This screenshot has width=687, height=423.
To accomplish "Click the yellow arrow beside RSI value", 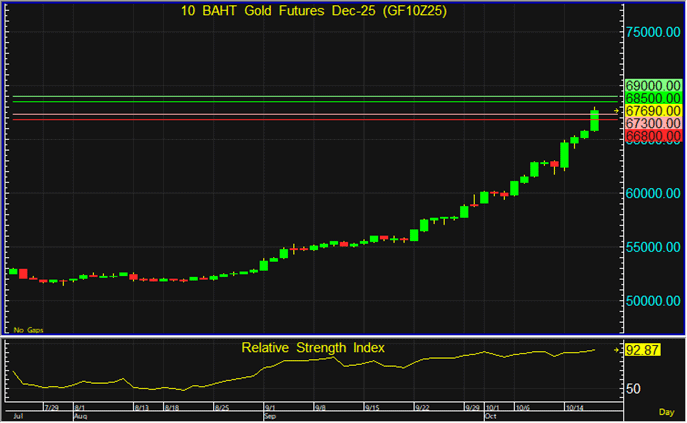I will tap(617, 350).
